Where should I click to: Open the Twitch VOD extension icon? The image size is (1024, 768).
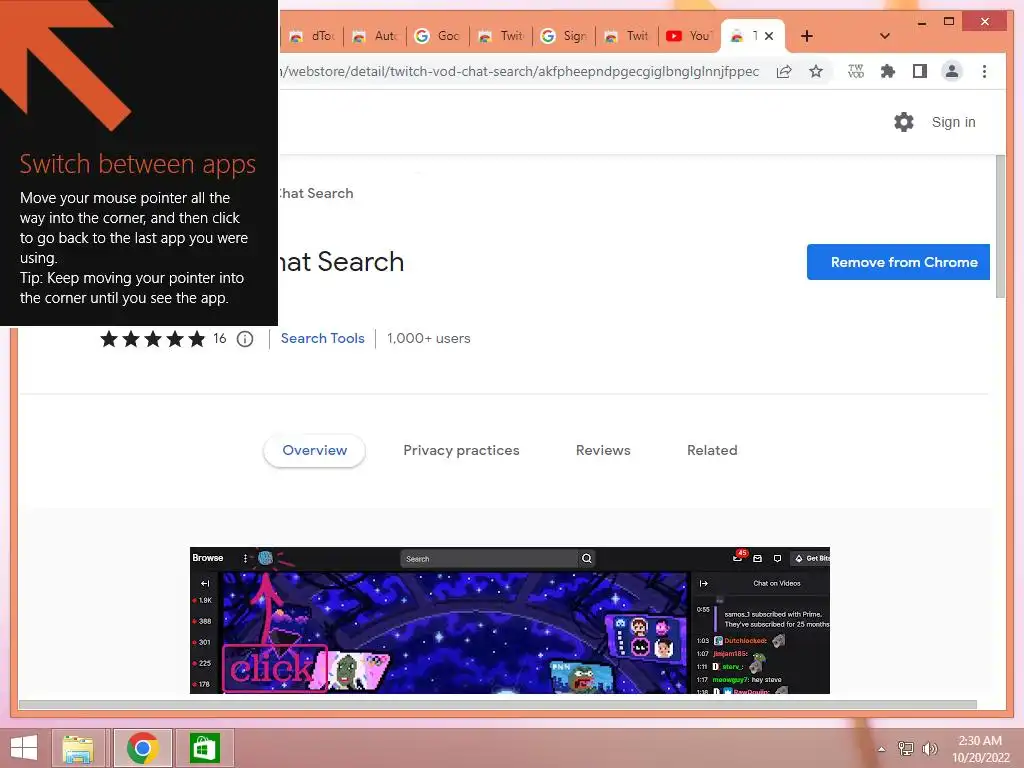(856, 71)
